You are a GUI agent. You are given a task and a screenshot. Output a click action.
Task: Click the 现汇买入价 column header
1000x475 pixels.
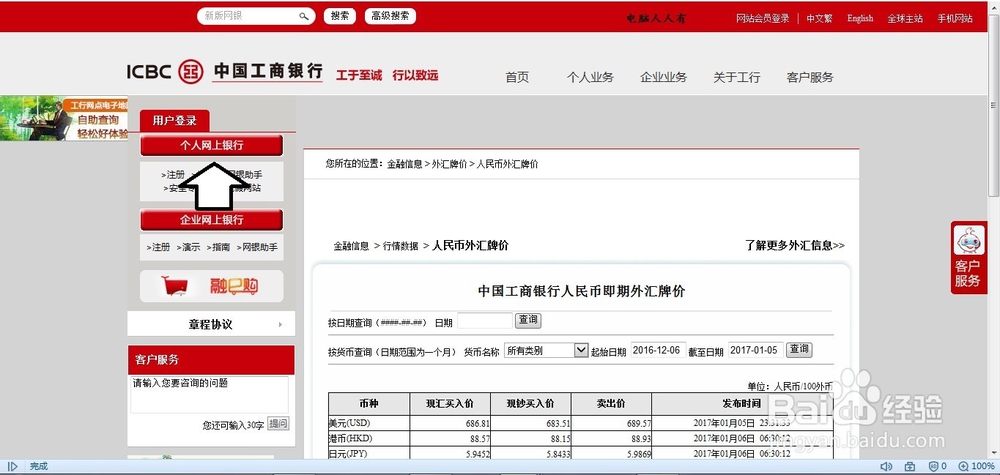(450, 404)
